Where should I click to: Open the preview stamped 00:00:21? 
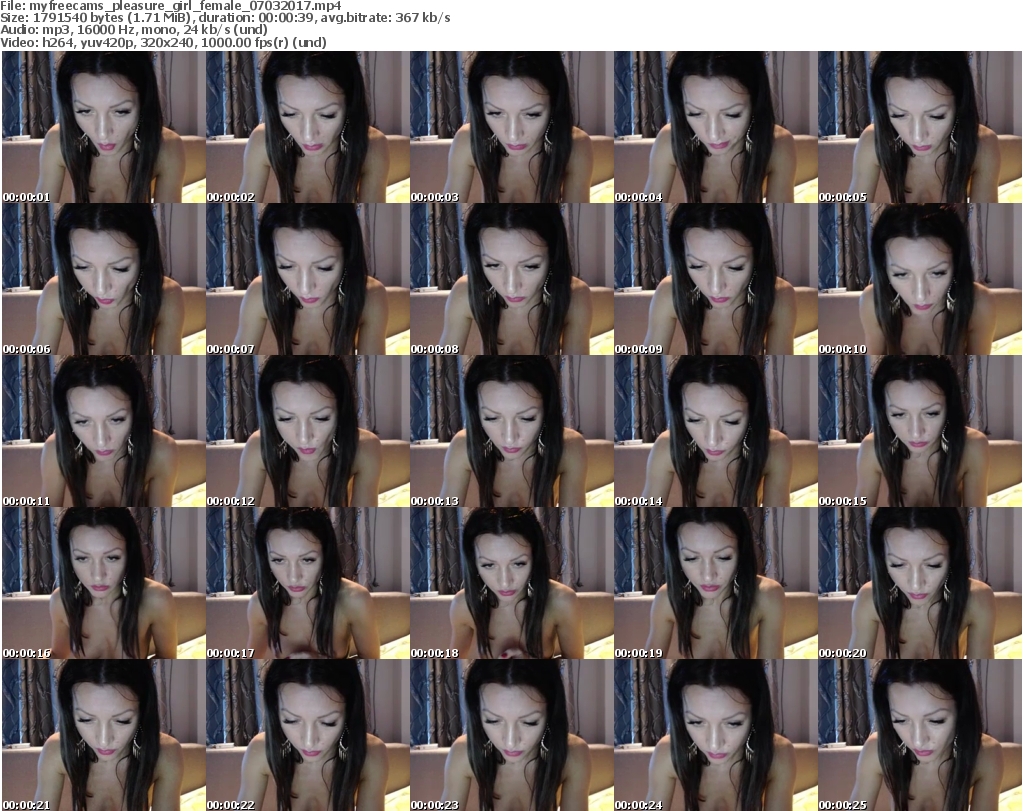pos(104,735)
